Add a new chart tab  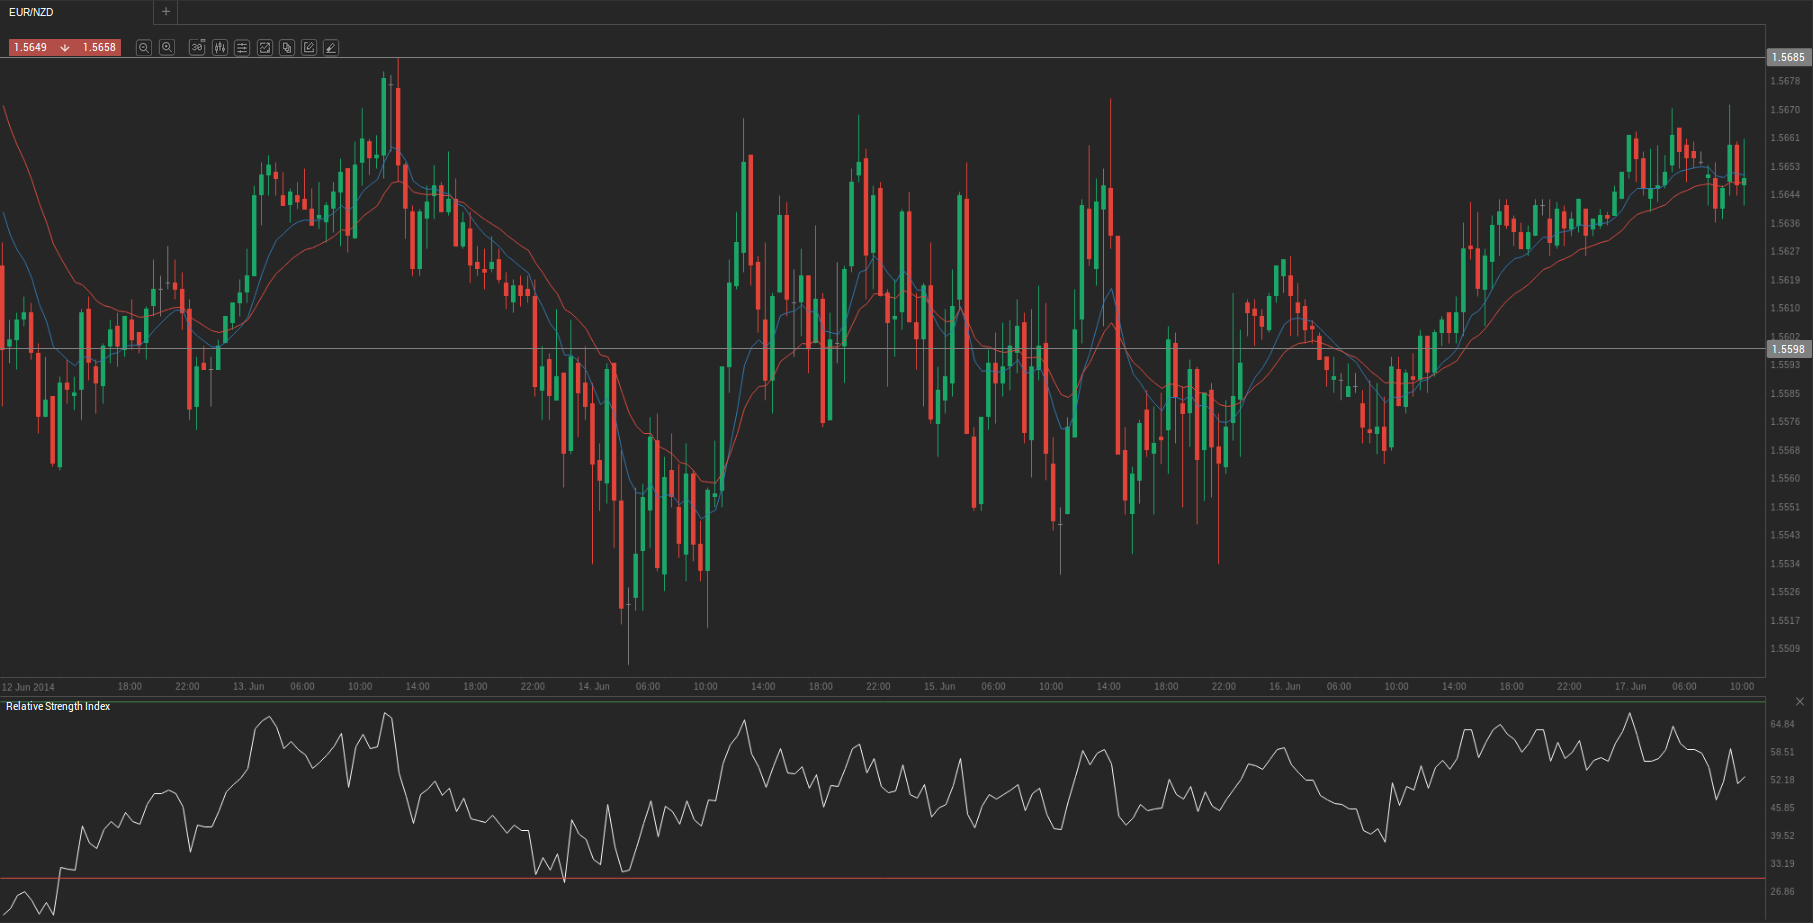tap(166, 12)
